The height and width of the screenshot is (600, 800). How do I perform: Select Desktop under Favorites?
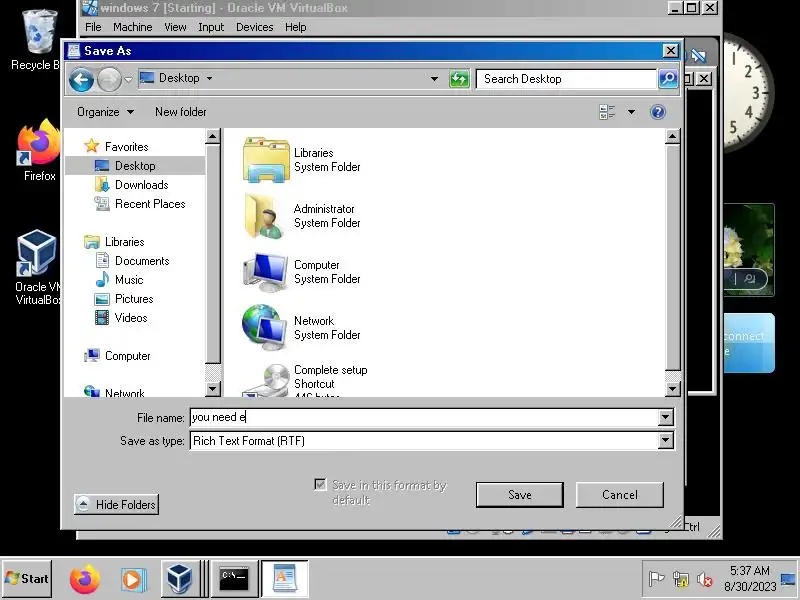(135, 166)
